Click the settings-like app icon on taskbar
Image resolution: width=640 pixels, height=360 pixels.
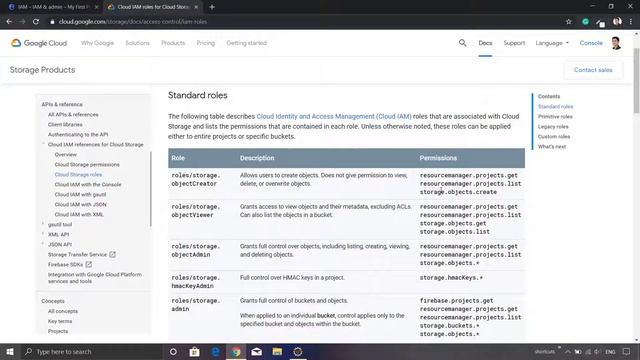click(x=298, y=351)
